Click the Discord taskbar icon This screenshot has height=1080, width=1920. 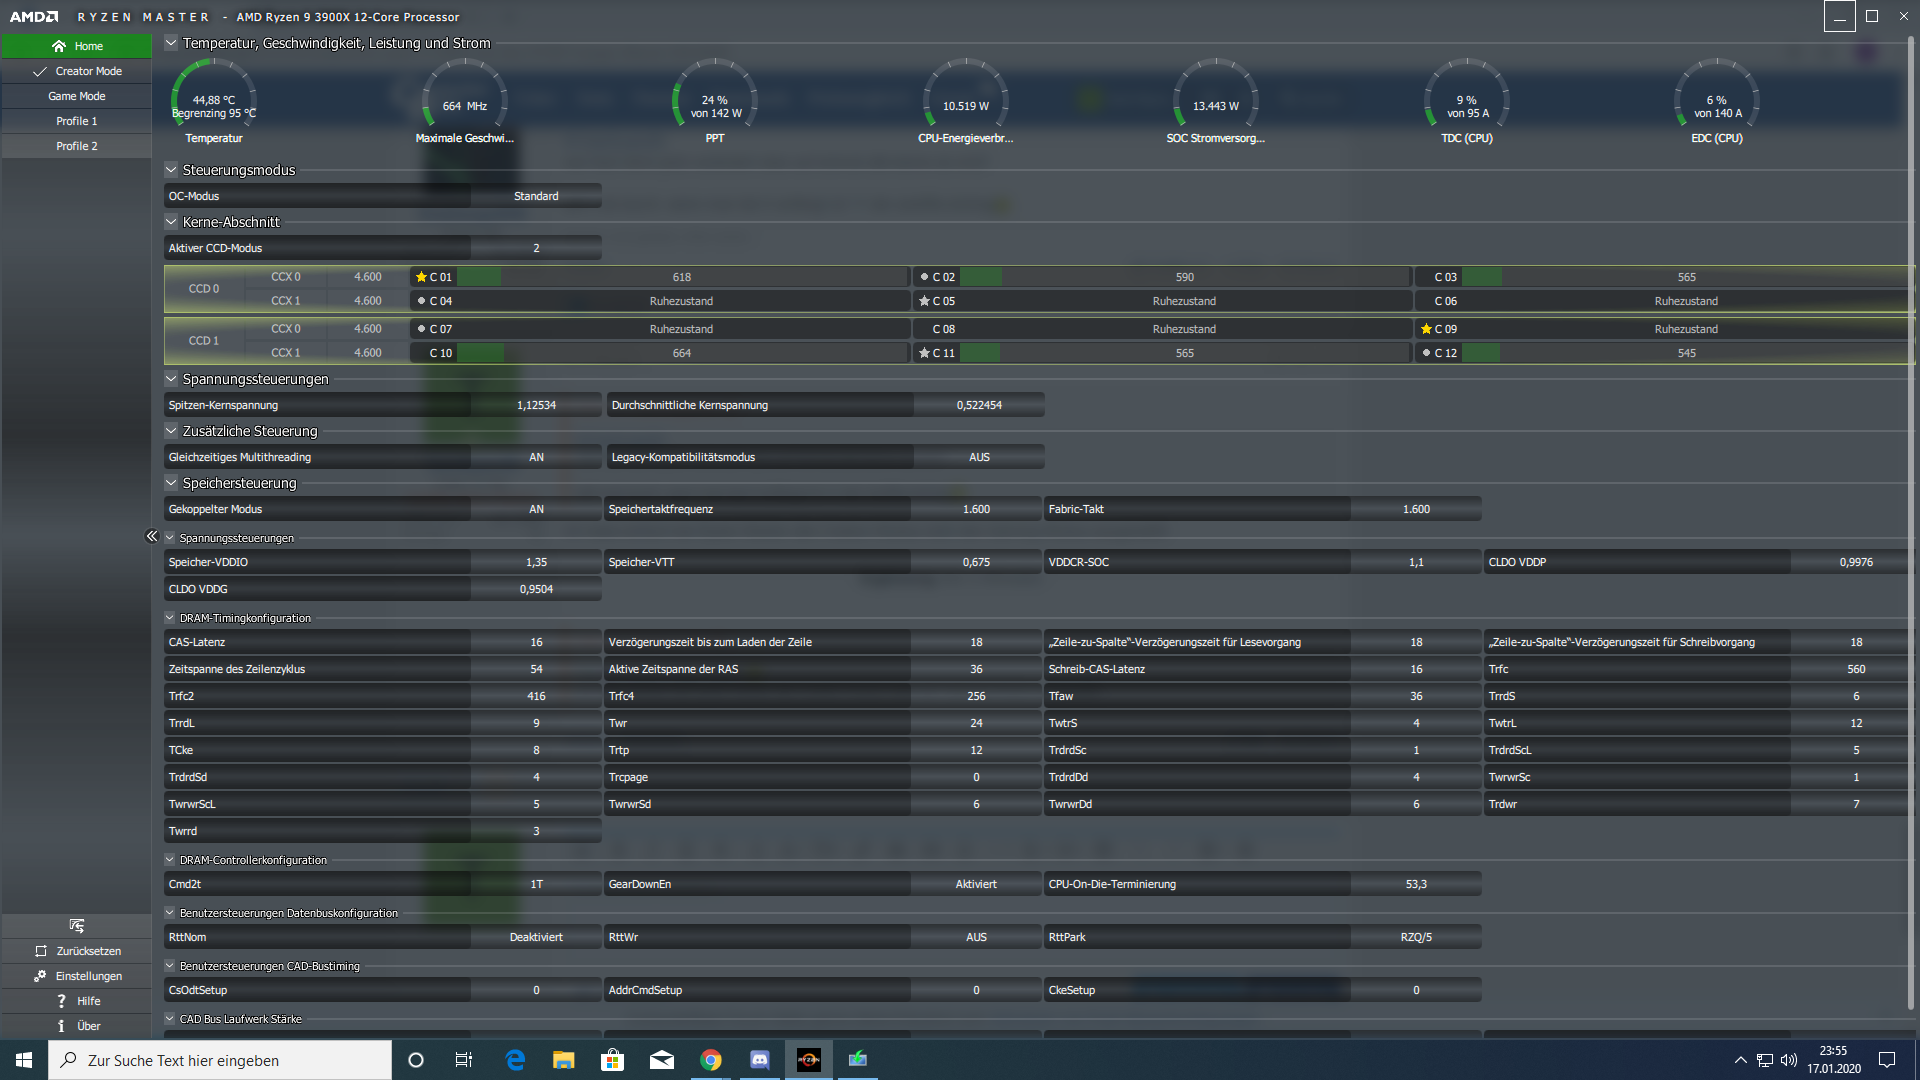coord(760,1060)
